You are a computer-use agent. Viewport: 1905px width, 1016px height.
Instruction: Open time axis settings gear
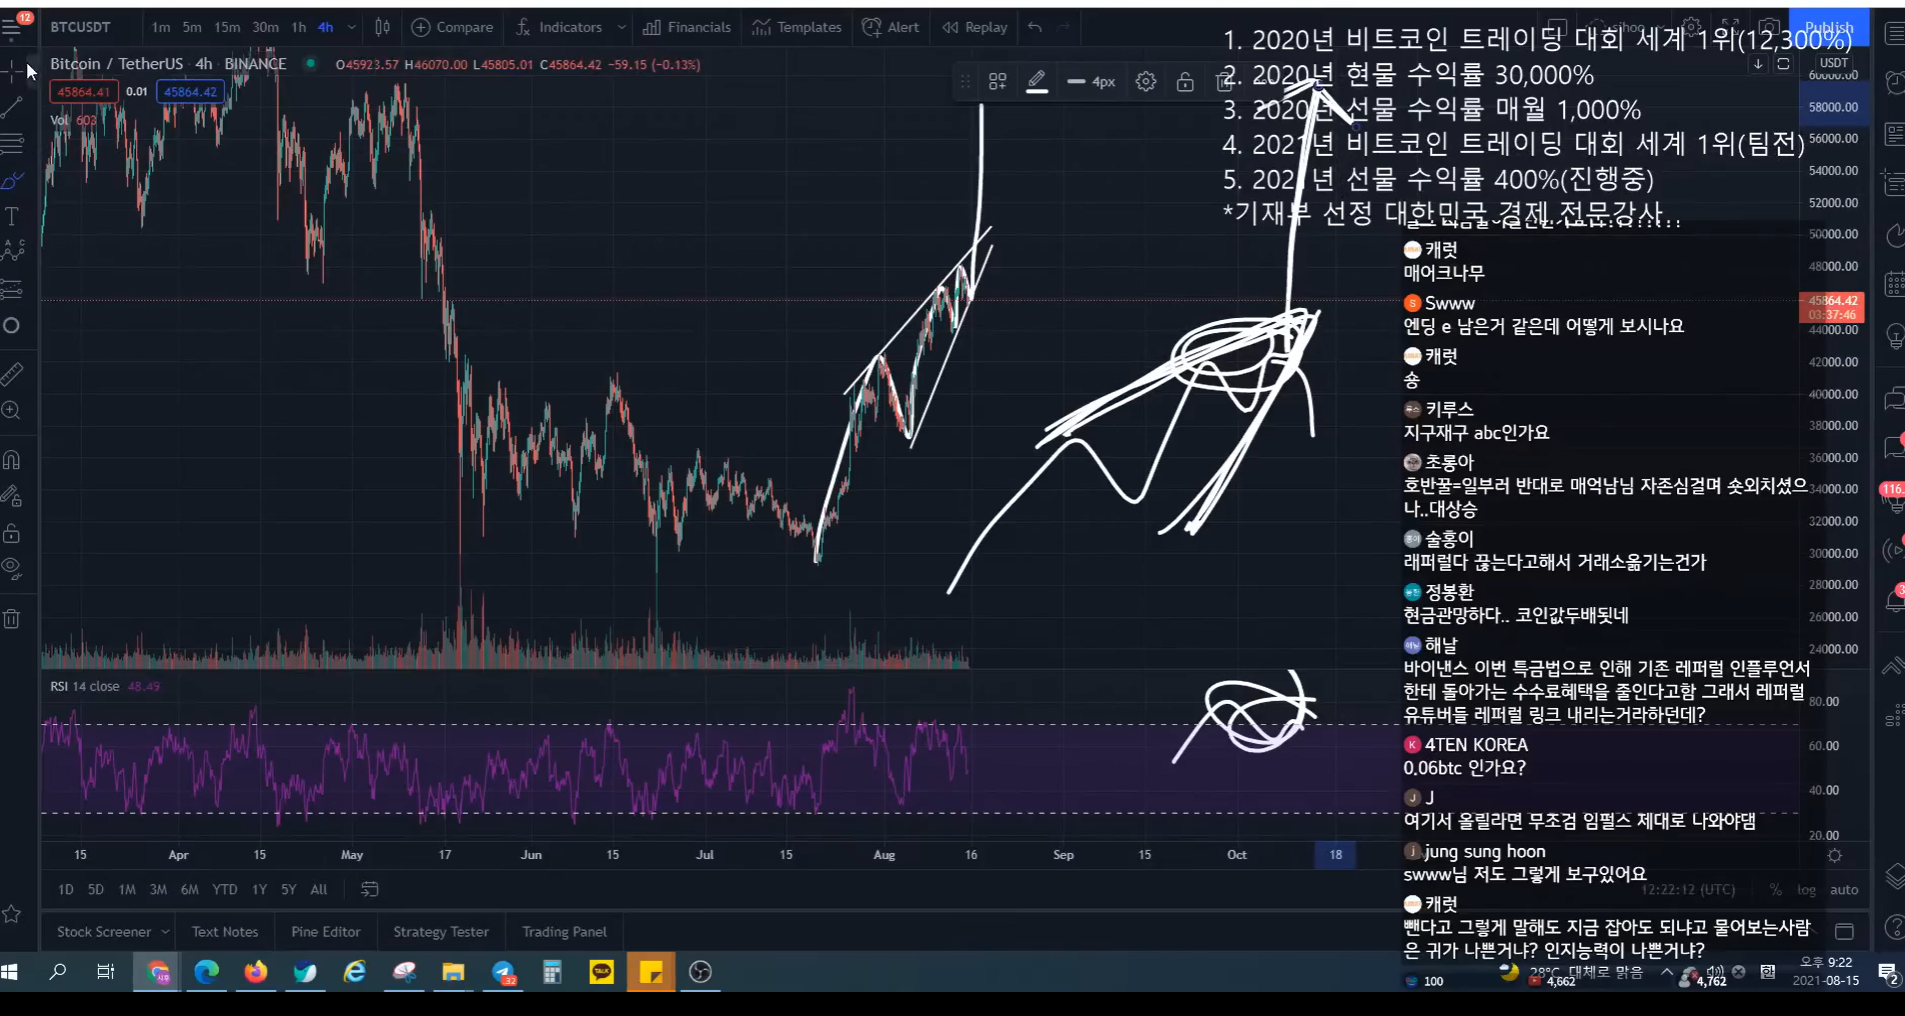point(1834,856)
